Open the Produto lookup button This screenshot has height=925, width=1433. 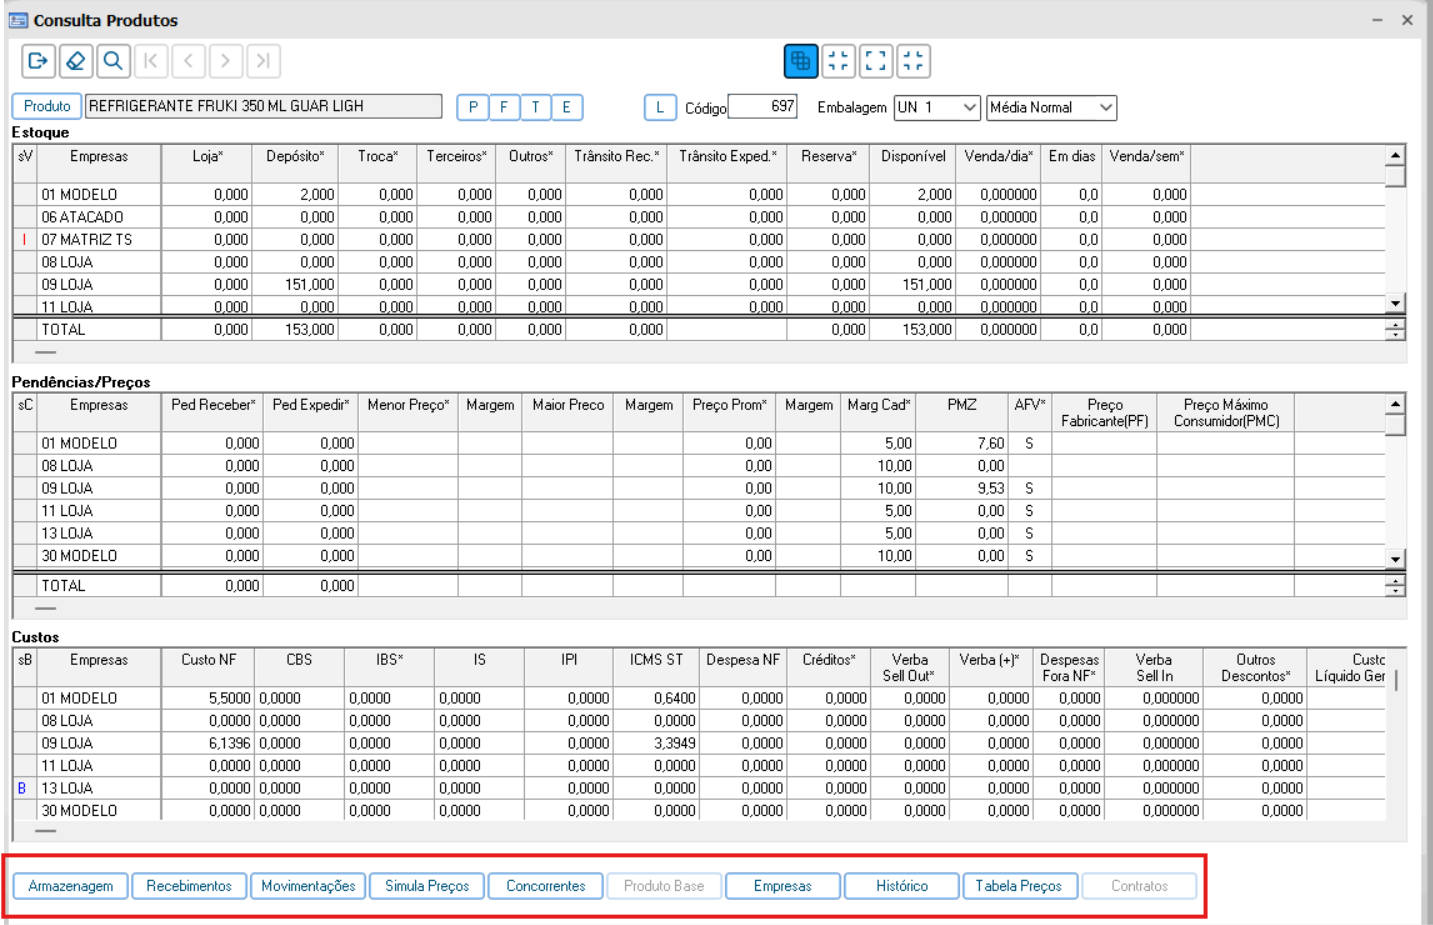pos(47,106)
